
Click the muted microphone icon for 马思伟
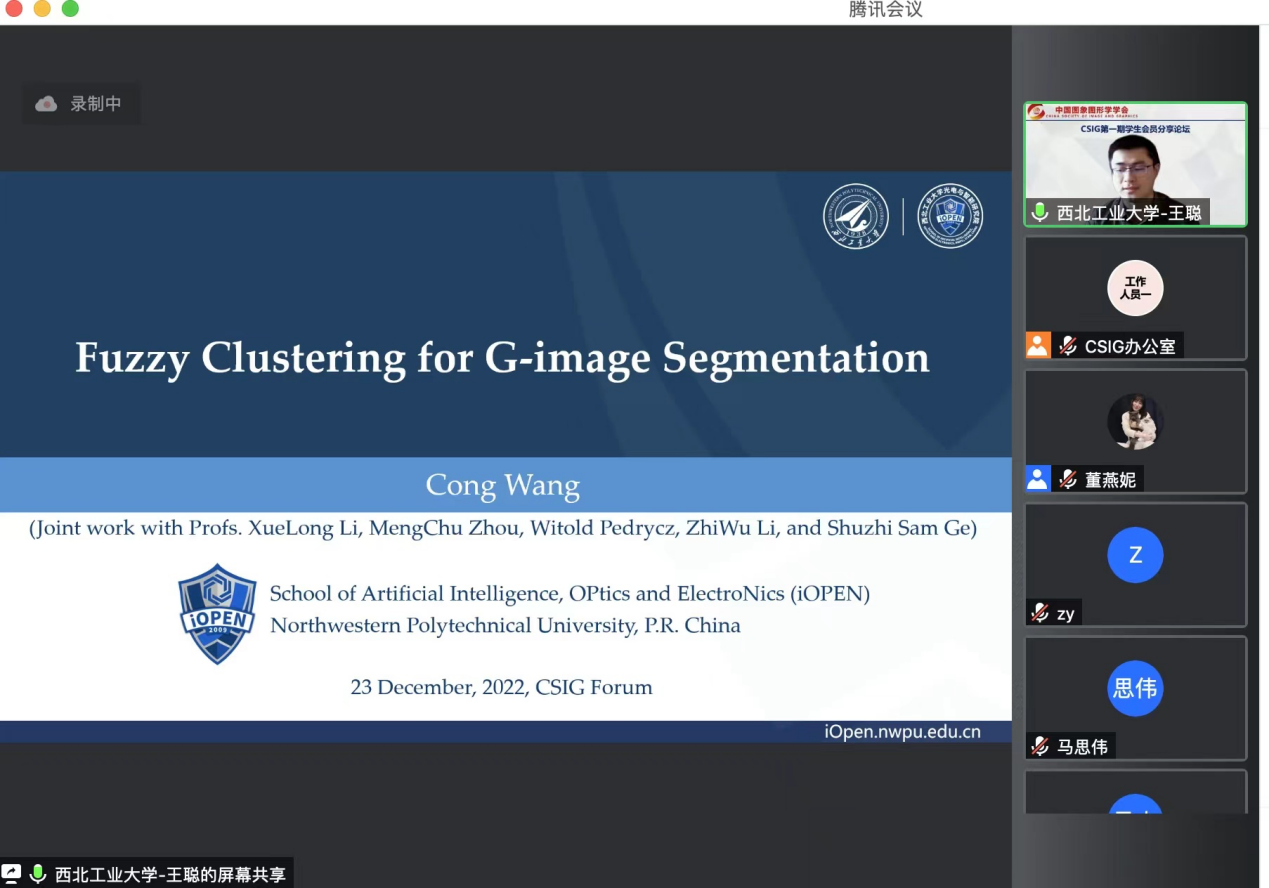[1040, 746]
